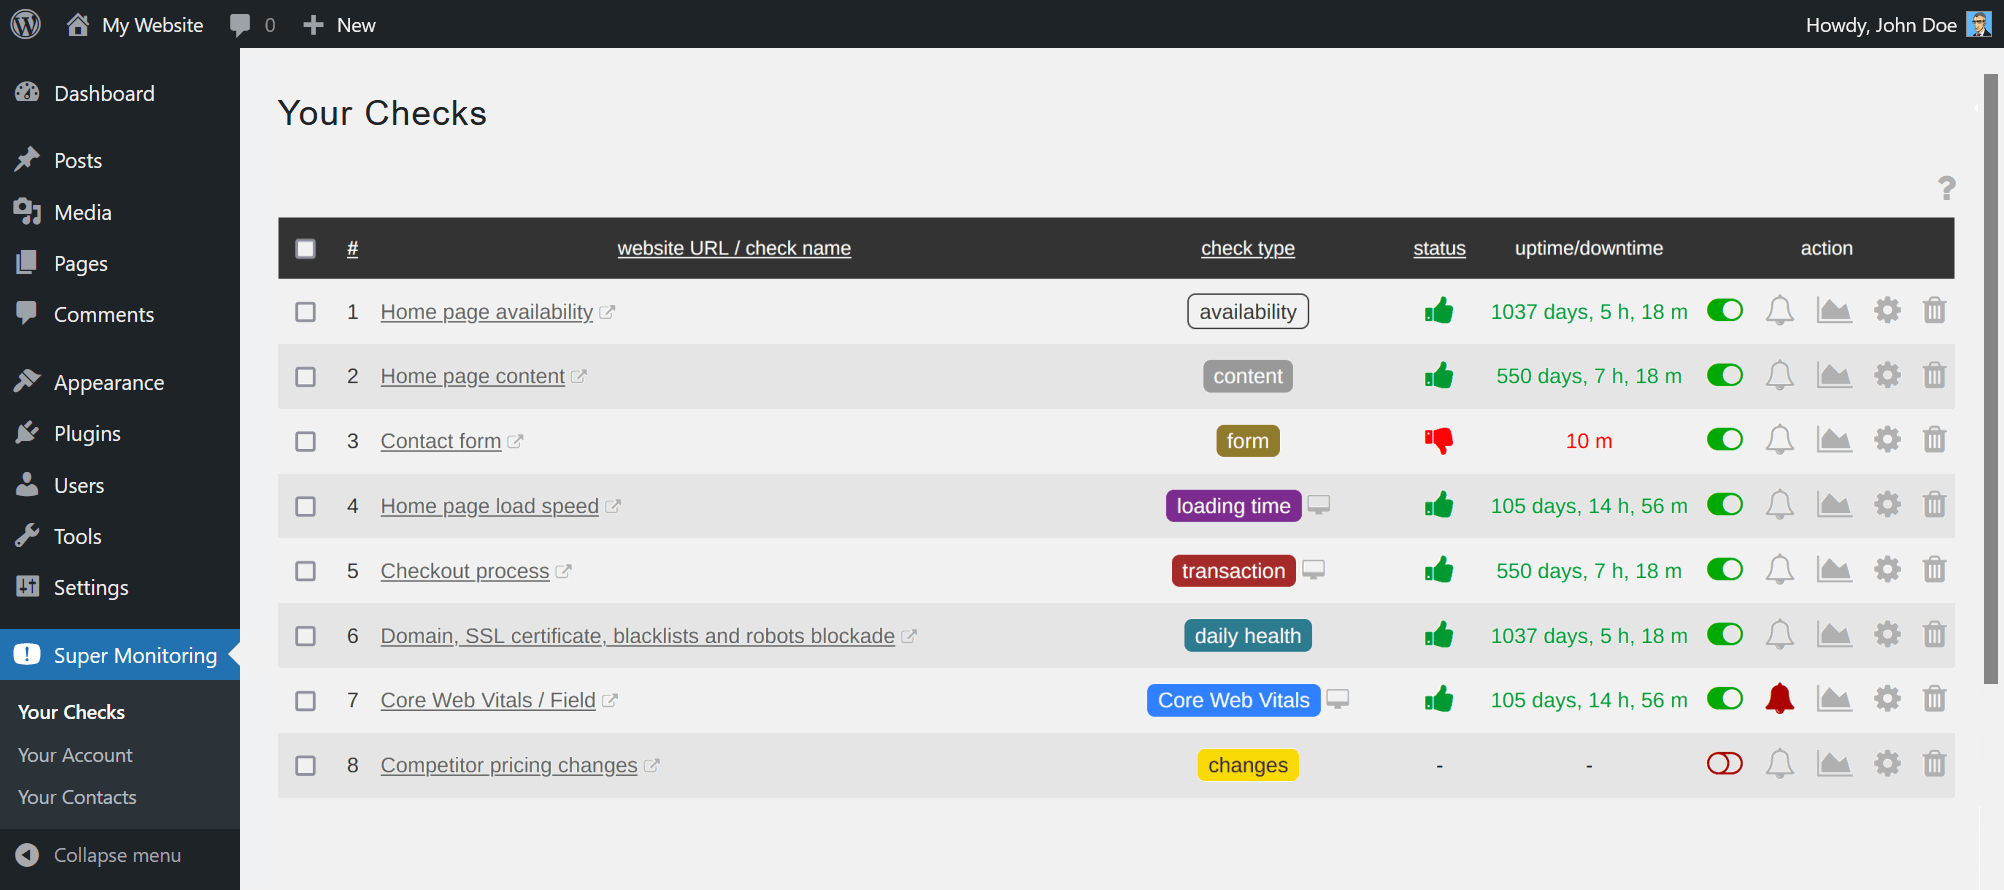2004x890 pixels.
Task: Click monitor icon beside transaction badge
Action: pyautogui.click(x=1313, y=570)
